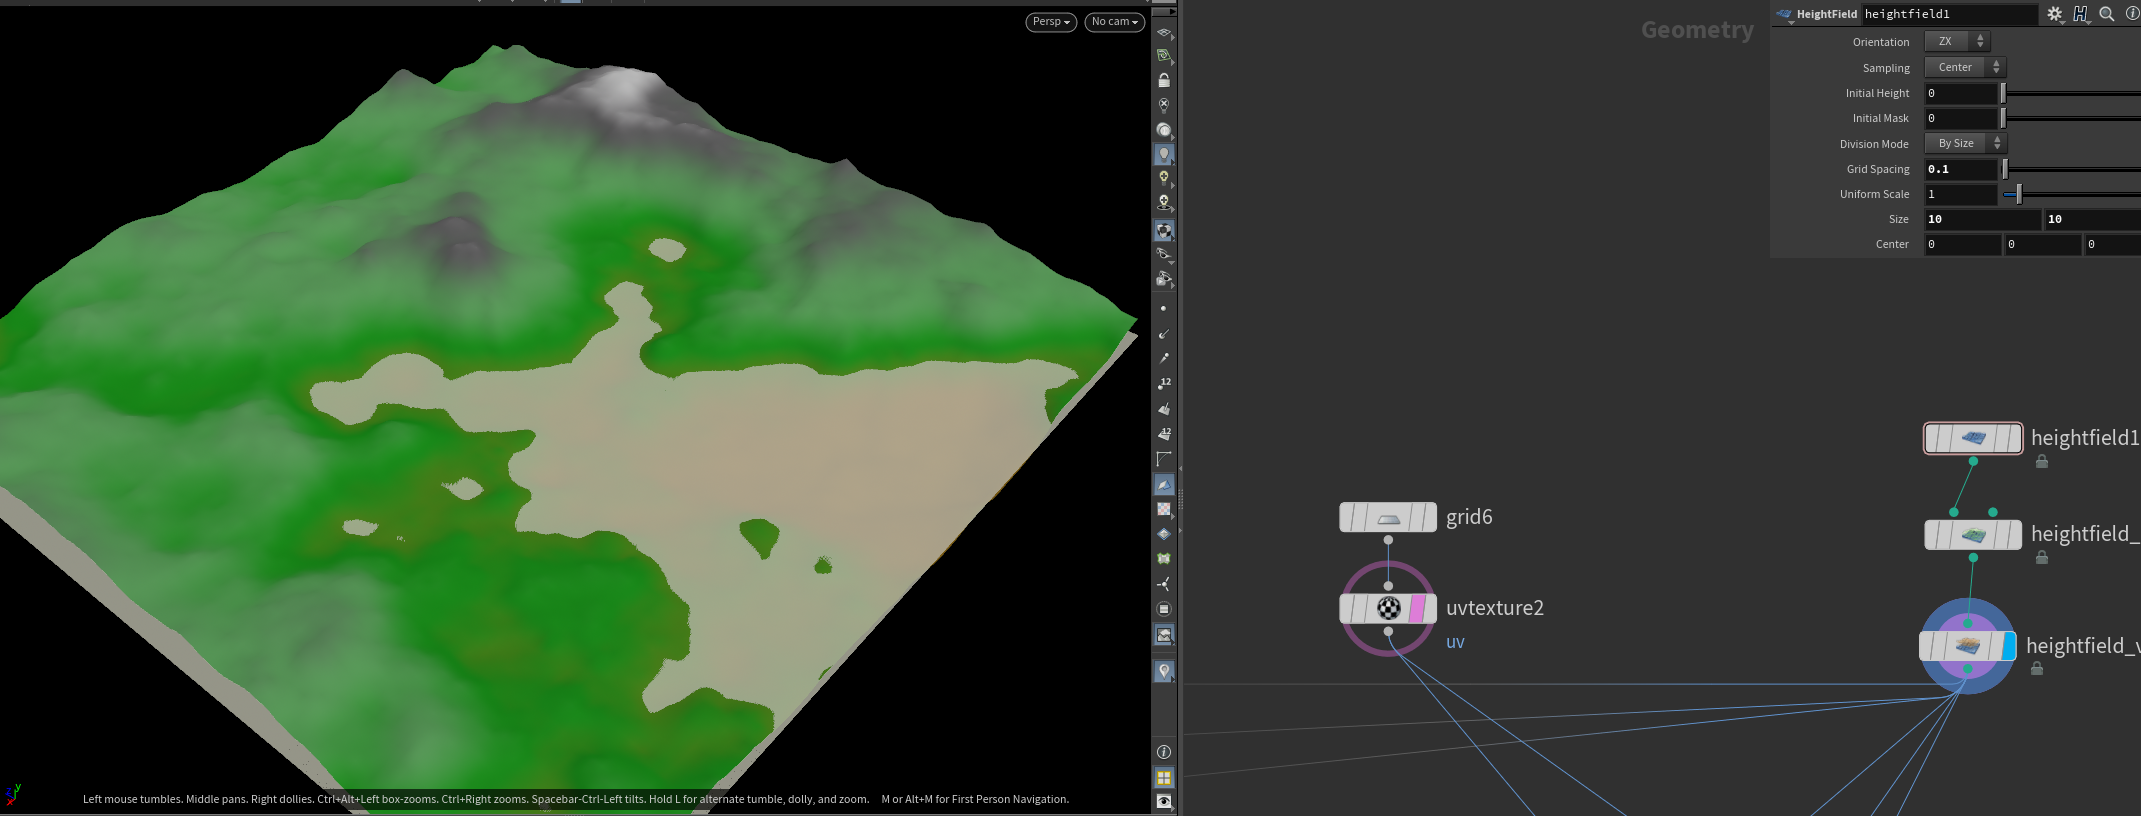Click the Houdini help H icon
This screenshot has height=816, width=2141.
[x=2080, y=14]
